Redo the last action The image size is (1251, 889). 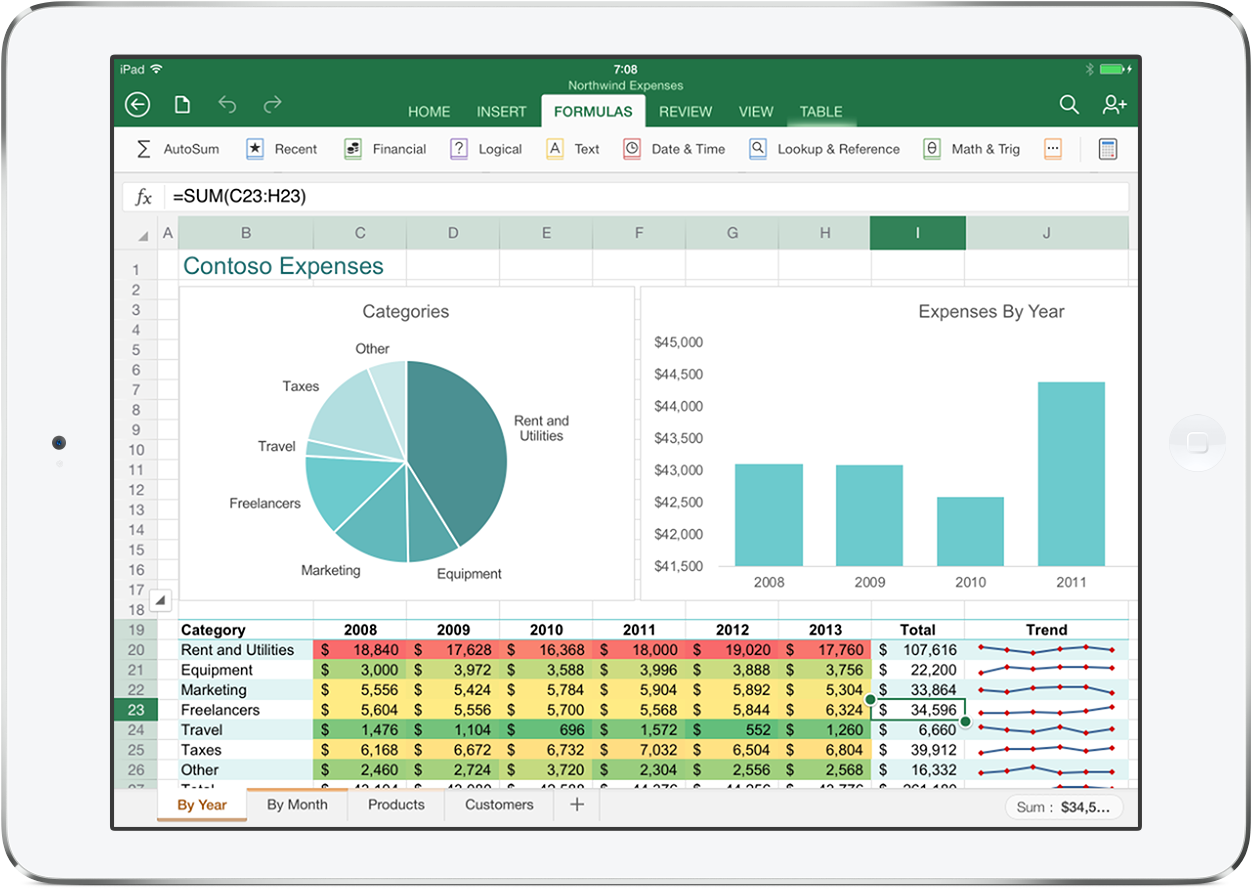(271, 104)
